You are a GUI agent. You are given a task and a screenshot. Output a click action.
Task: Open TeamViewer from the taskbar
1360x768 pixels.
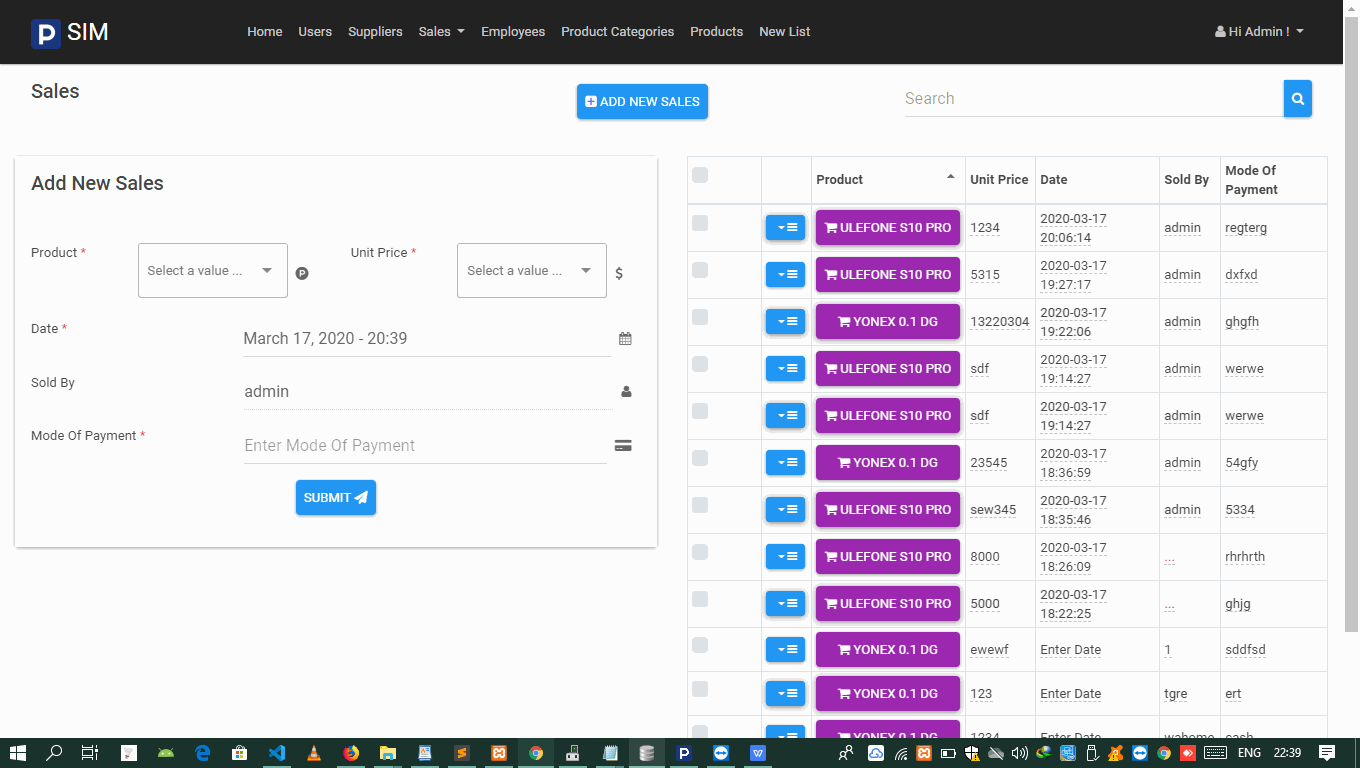click(721, 753)
